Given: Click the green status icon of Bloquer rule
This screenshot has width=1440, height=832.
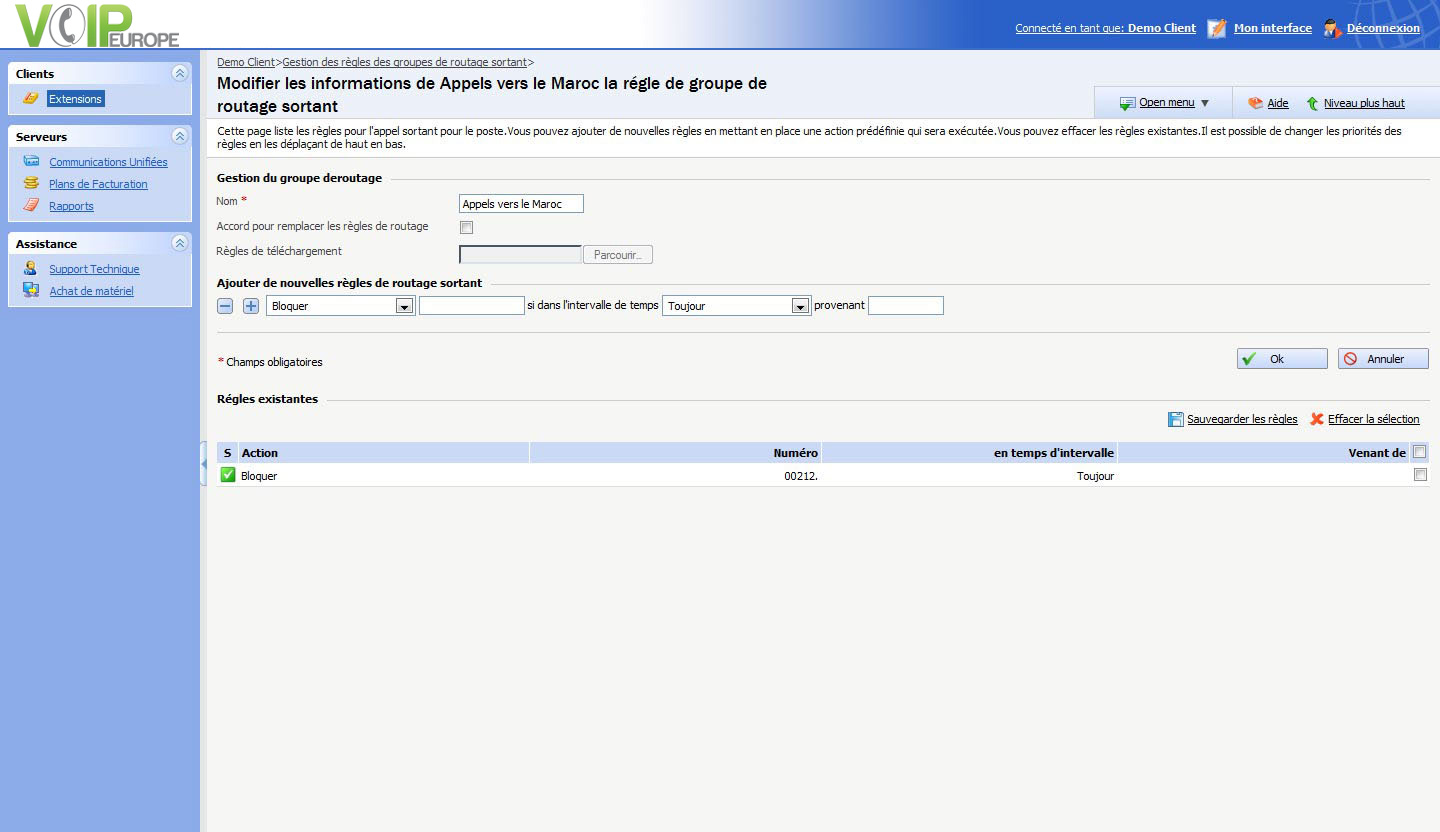Looking at the screenshot, I should [x=228, y=475].
